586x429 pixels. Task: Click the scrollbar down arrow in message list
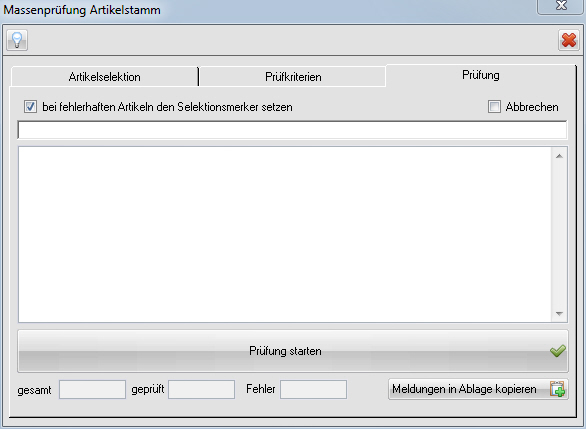click(559, 314)
